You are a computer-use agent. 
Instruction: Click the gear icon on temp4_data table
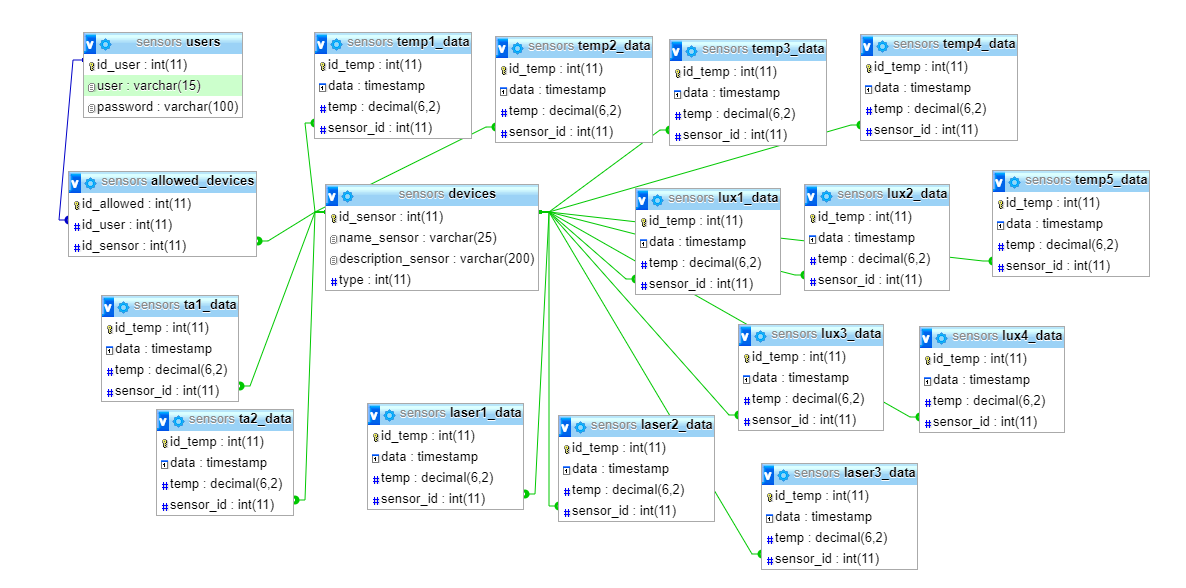pyautogui.click(x=882, y=46)
